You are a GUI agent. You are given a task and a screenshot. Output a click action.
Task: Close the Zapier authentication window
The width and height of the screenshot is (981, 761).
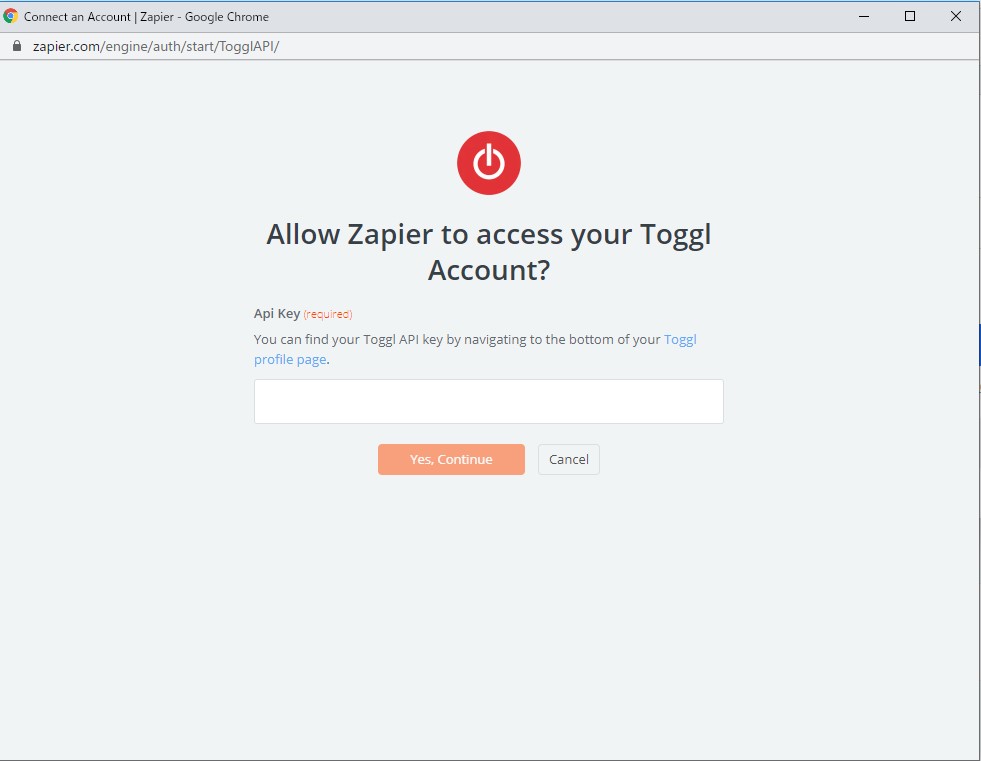(956, 16)
